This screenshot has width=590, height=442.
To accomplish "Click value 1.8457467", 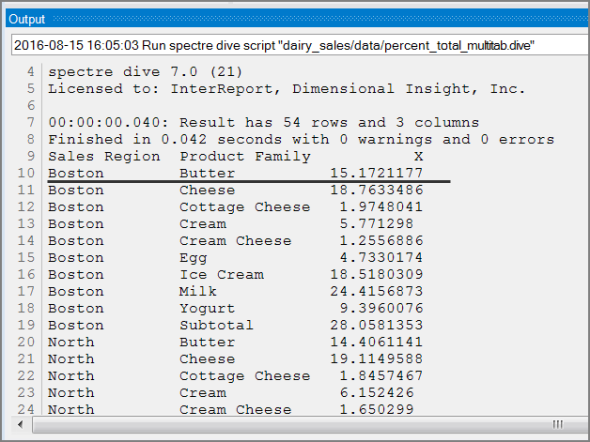I will pyautogui.click(x=381, y=376).
